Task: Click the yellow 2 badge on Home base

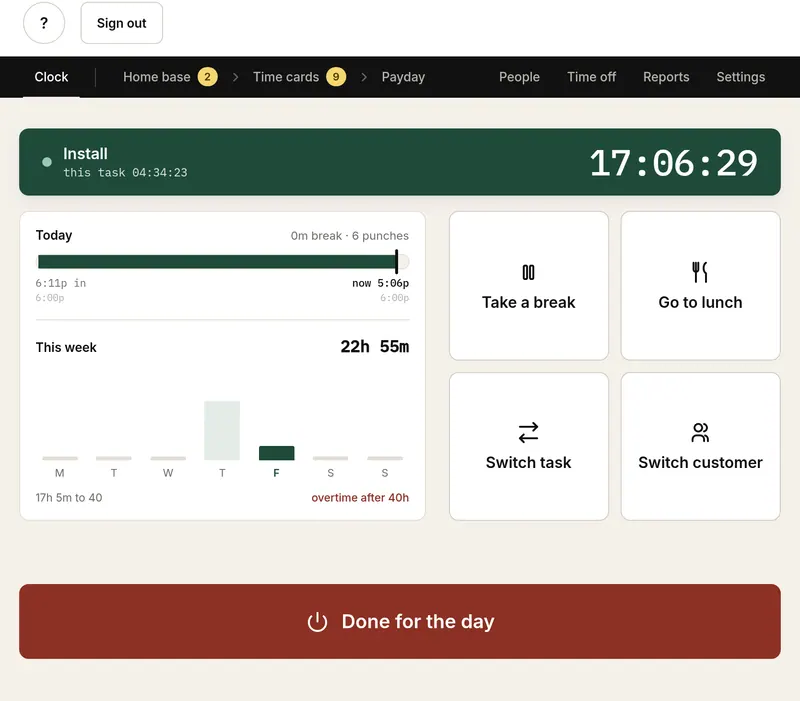Action: click(207, 77)
